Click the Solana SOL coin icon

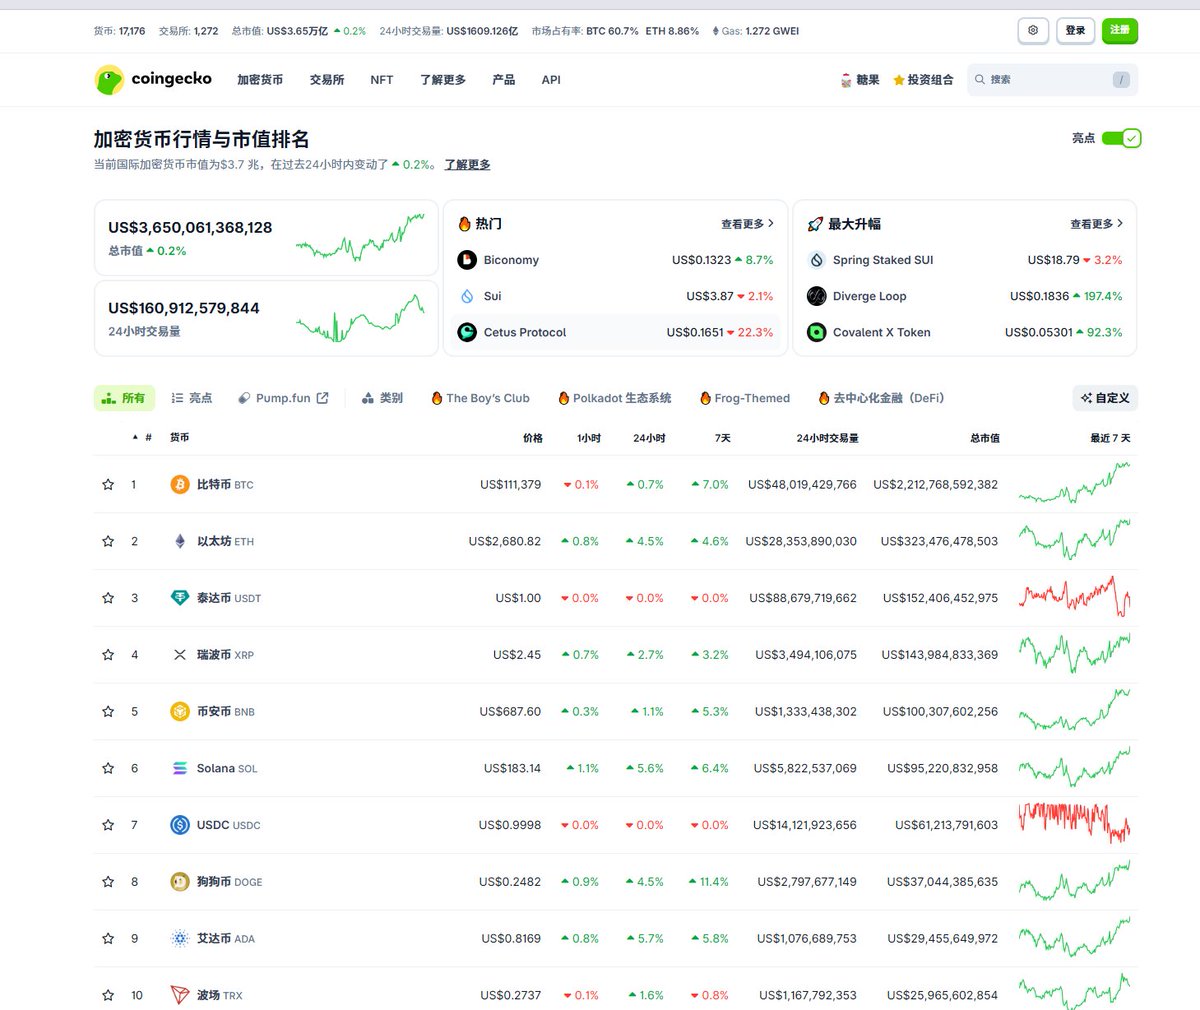[x=180, y=768]
